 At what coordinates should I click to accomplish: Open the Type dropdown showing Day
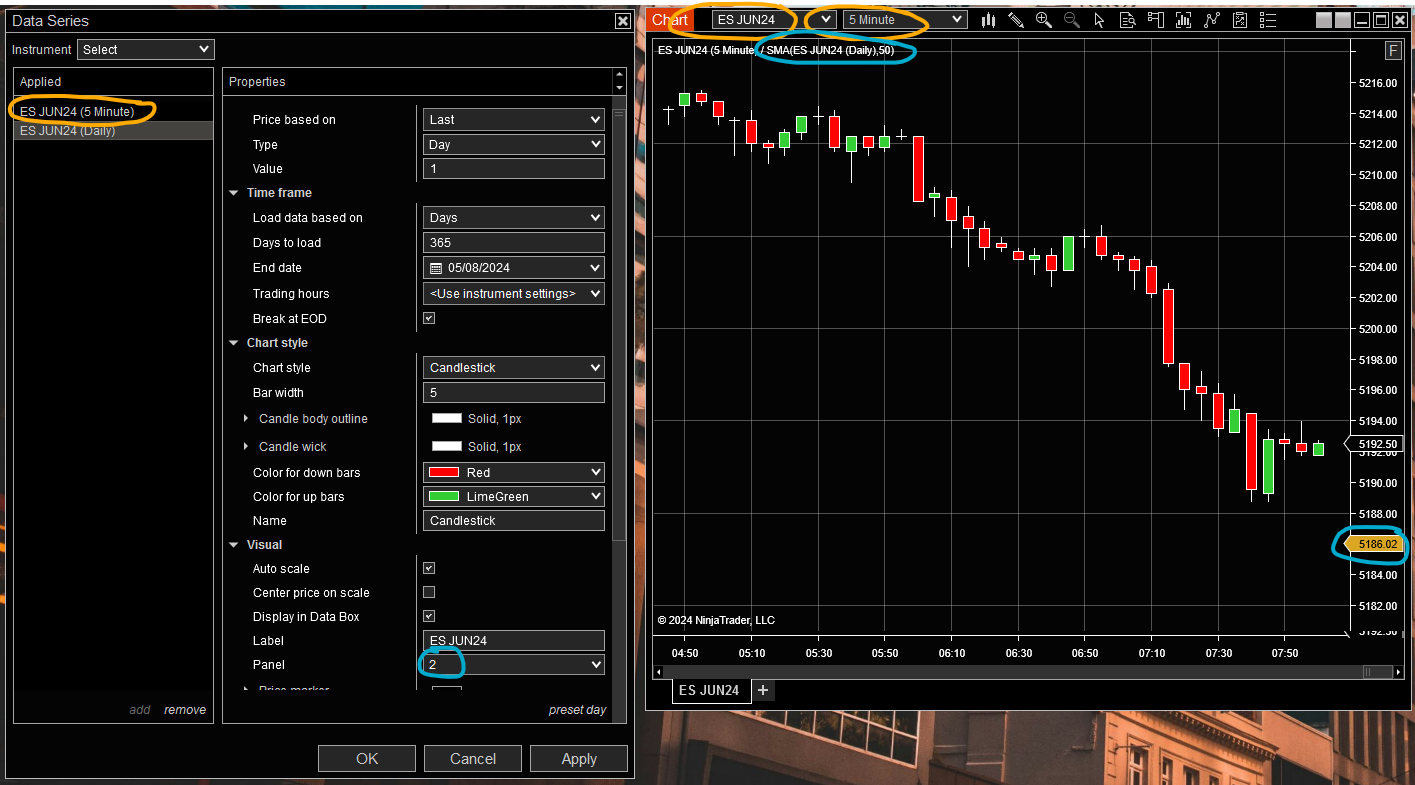[x=514, y=144]
